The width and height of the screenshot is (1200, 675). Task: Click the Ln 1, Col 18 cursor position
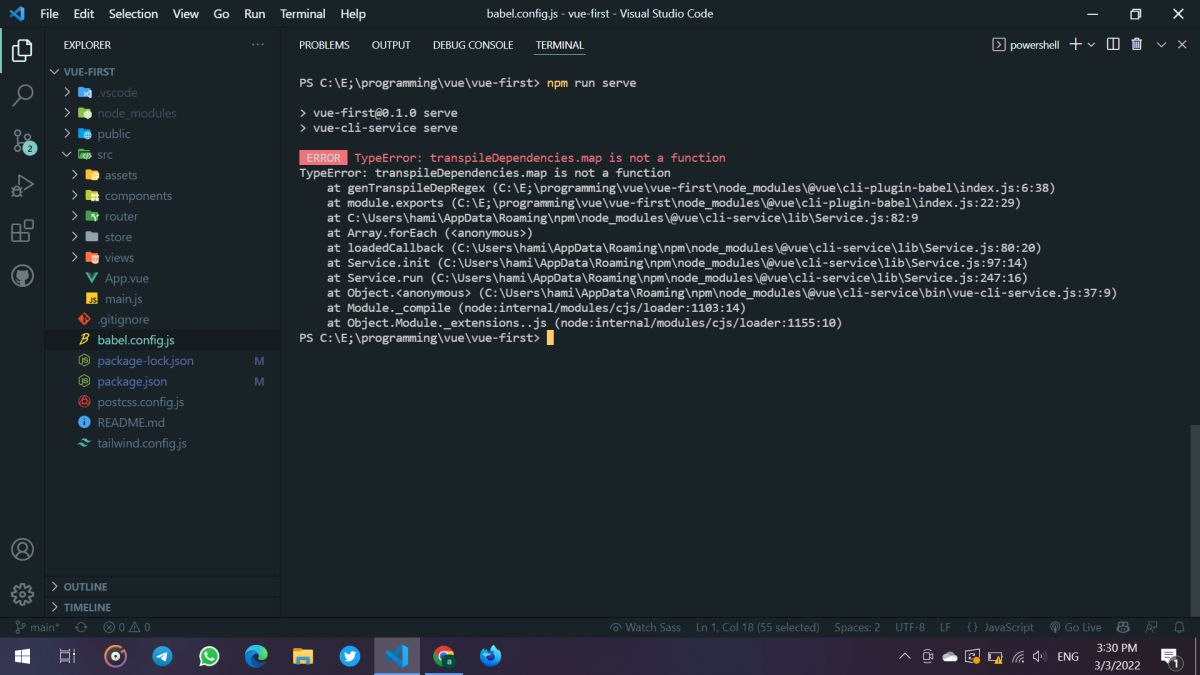(x=758, y=627)
